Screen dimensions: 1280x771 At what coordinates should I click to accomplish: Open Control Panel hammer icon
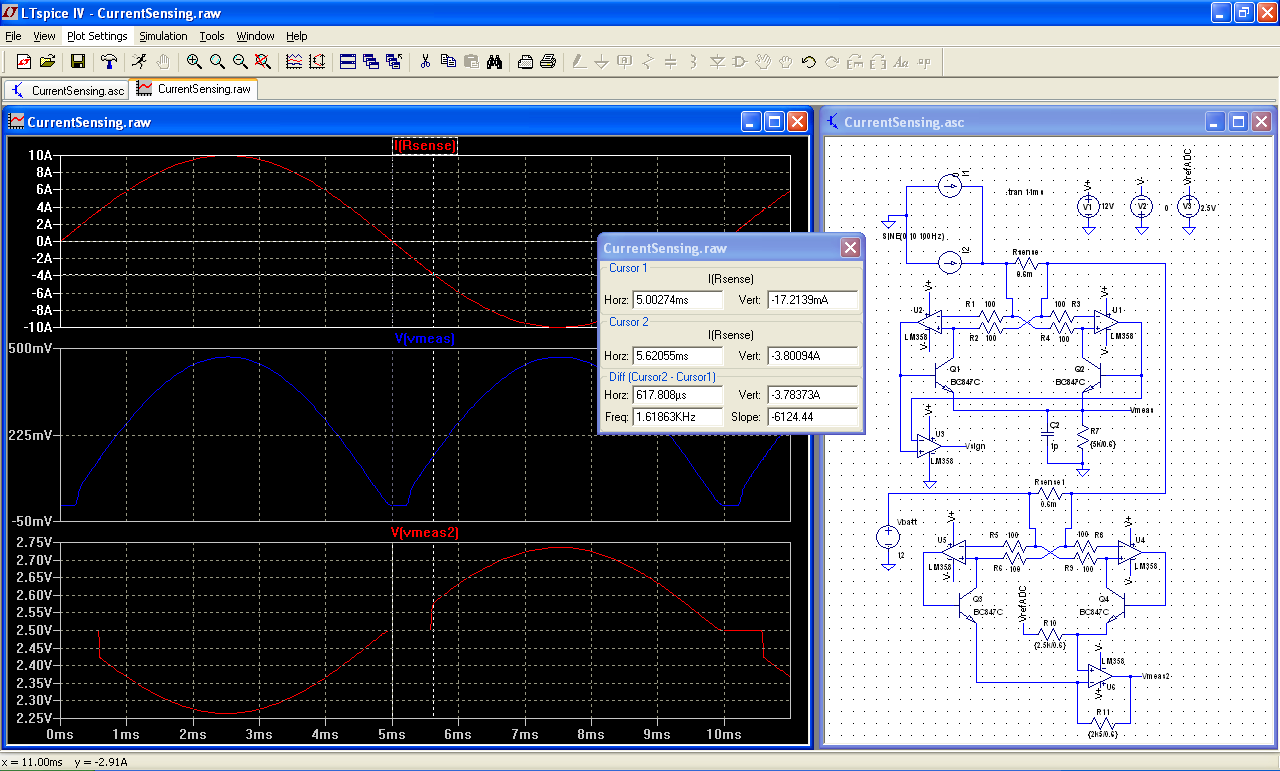(109, 62)
